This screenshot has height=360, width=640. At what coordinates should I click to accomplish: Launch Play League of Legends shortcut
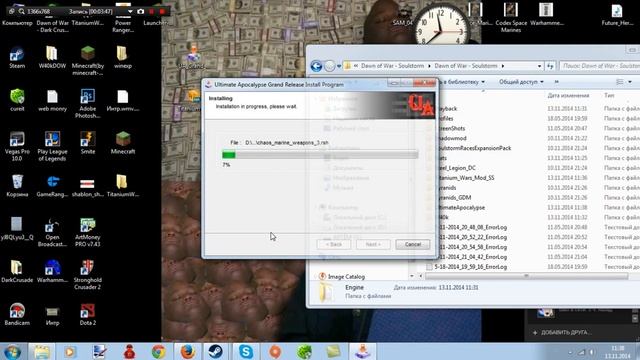pyautogui.click(x=52, y=146)
